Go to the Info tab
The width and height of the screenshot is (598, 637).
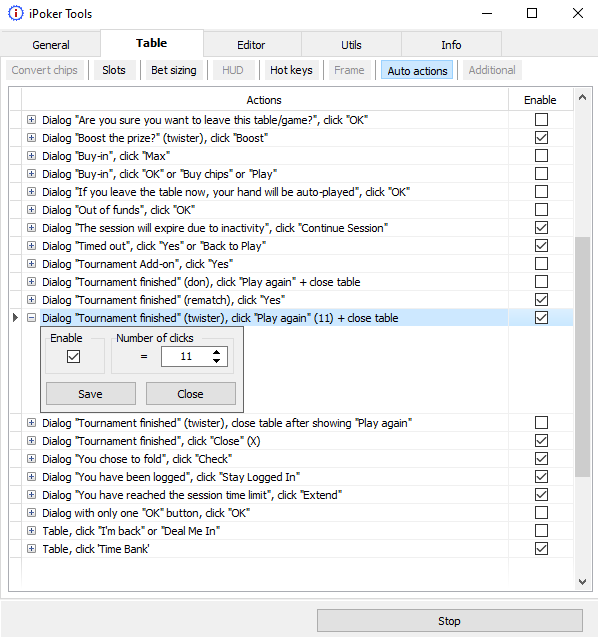coord(451,45)
